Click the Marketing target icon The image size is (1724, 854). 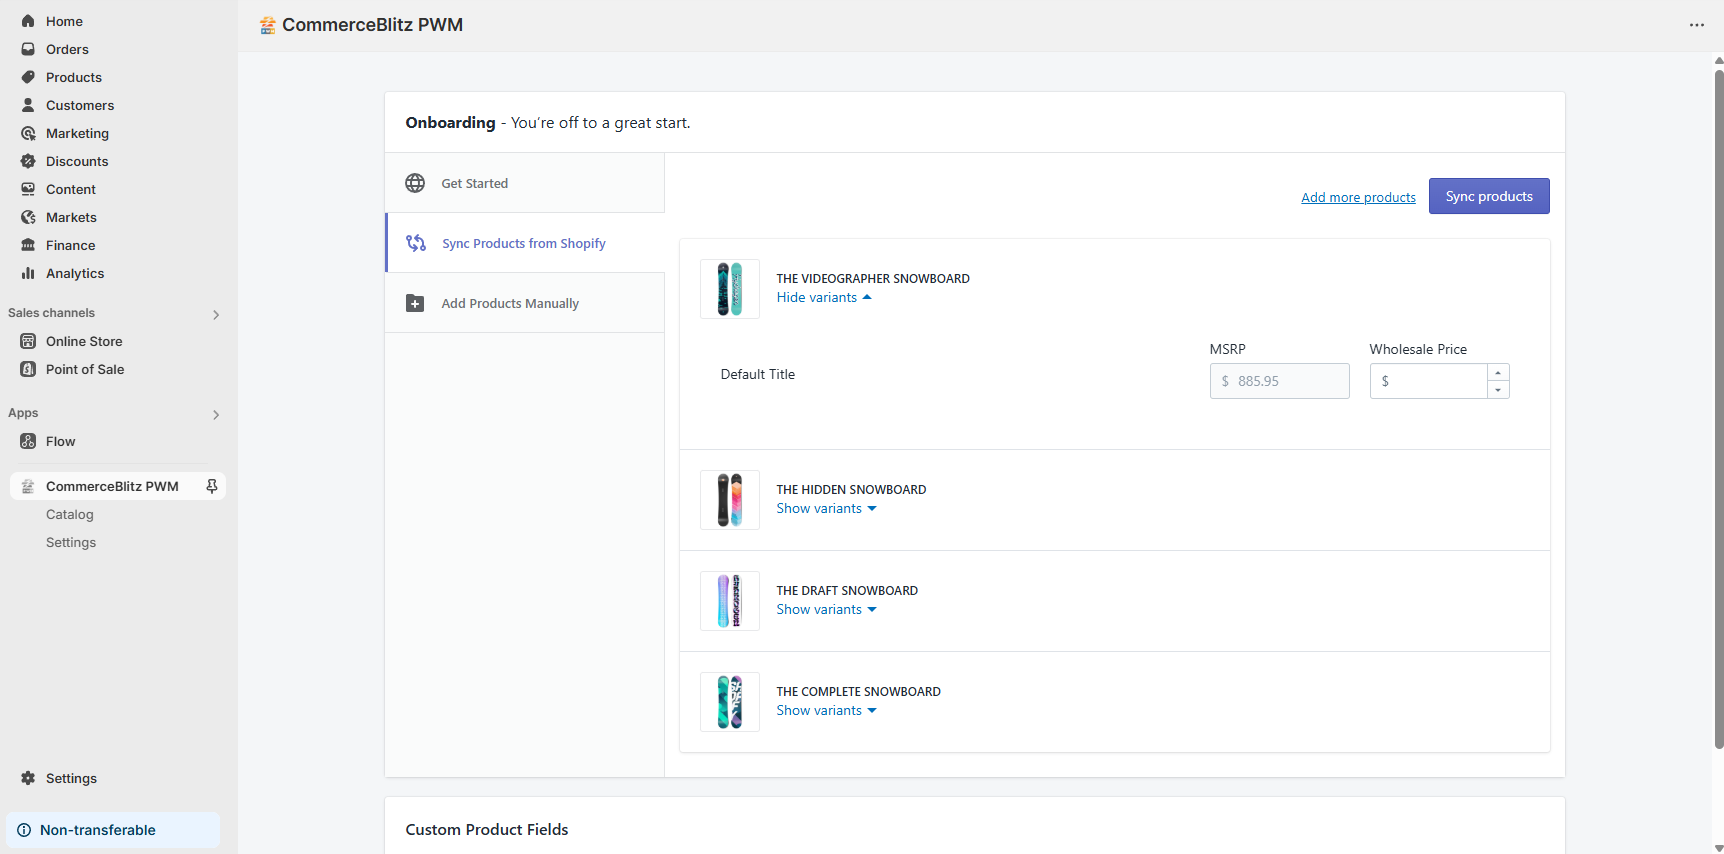pos(28,133)
